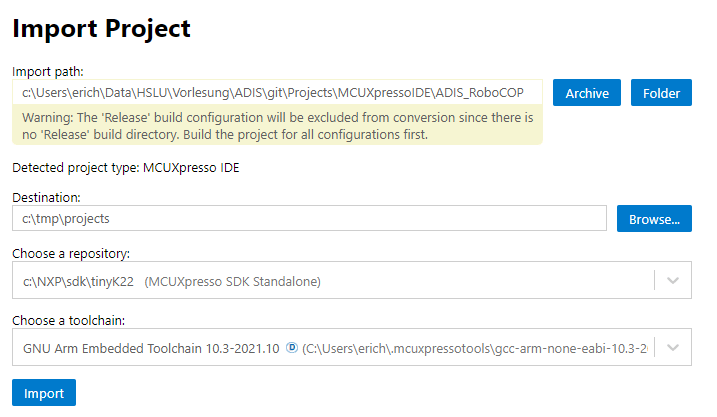Click the Folder button
The image size is (717, 417).
(x=661, y=93)
